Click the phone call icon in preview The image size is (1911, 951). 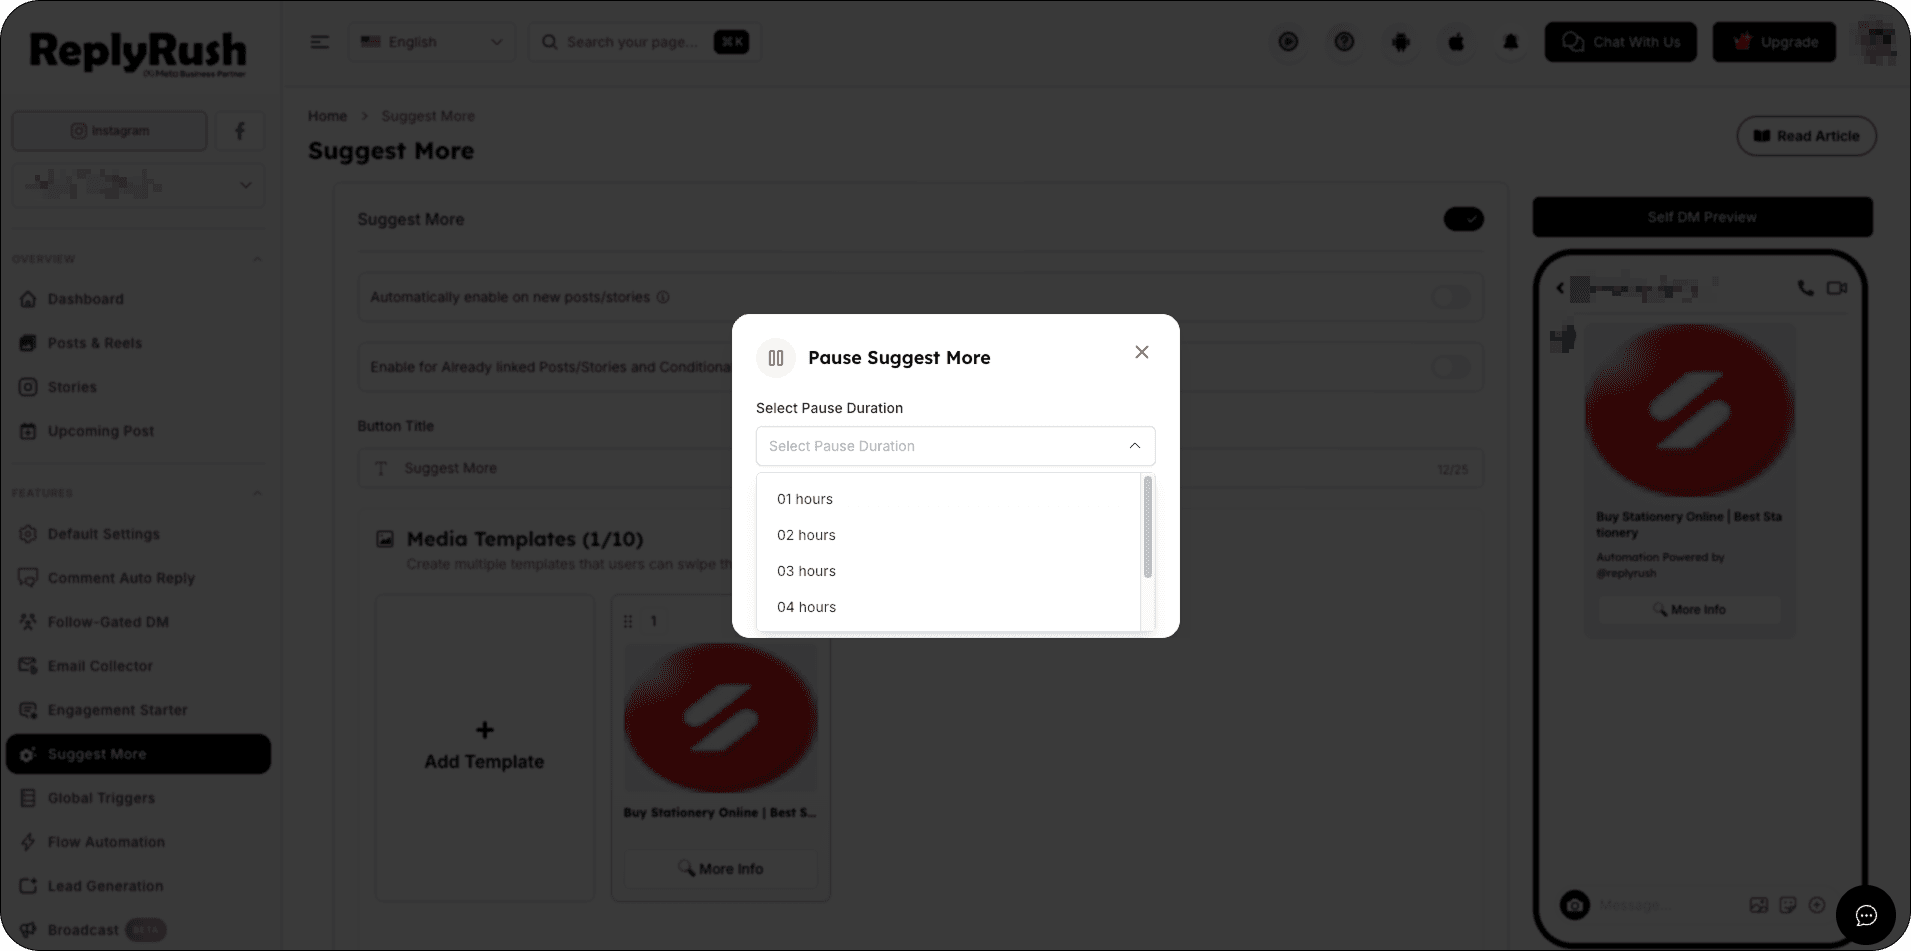point(1805,288)
